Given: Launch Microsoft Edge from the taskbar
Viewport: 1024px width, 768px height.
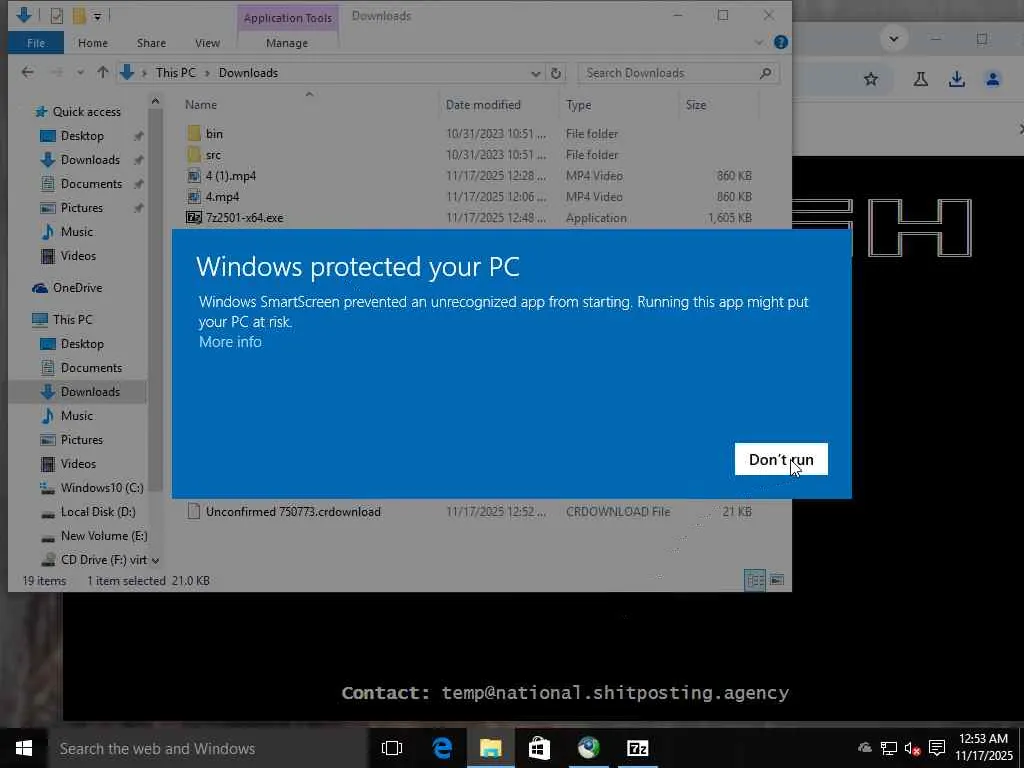Looking at the screenshot, I should (442, 748).
